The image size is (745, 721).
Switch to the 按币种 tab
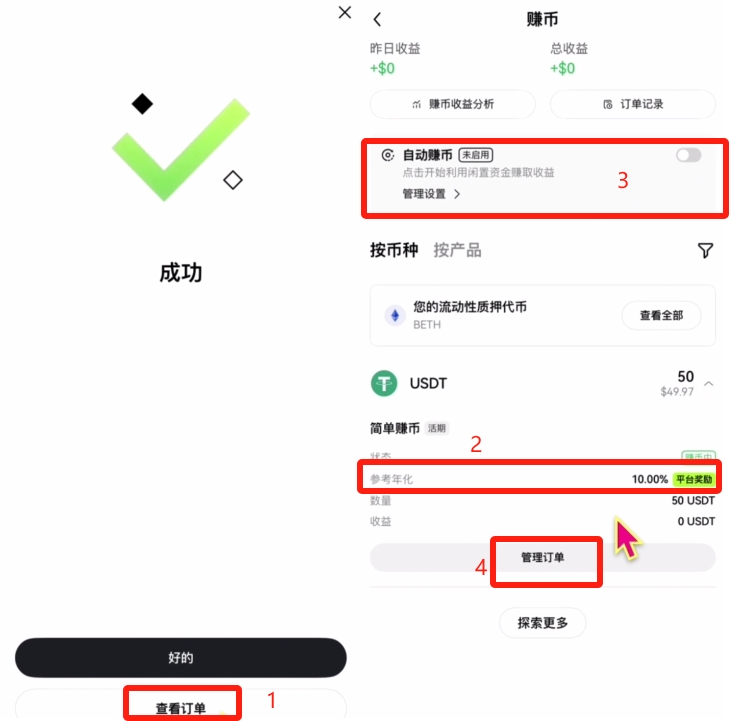coord(394,250)
